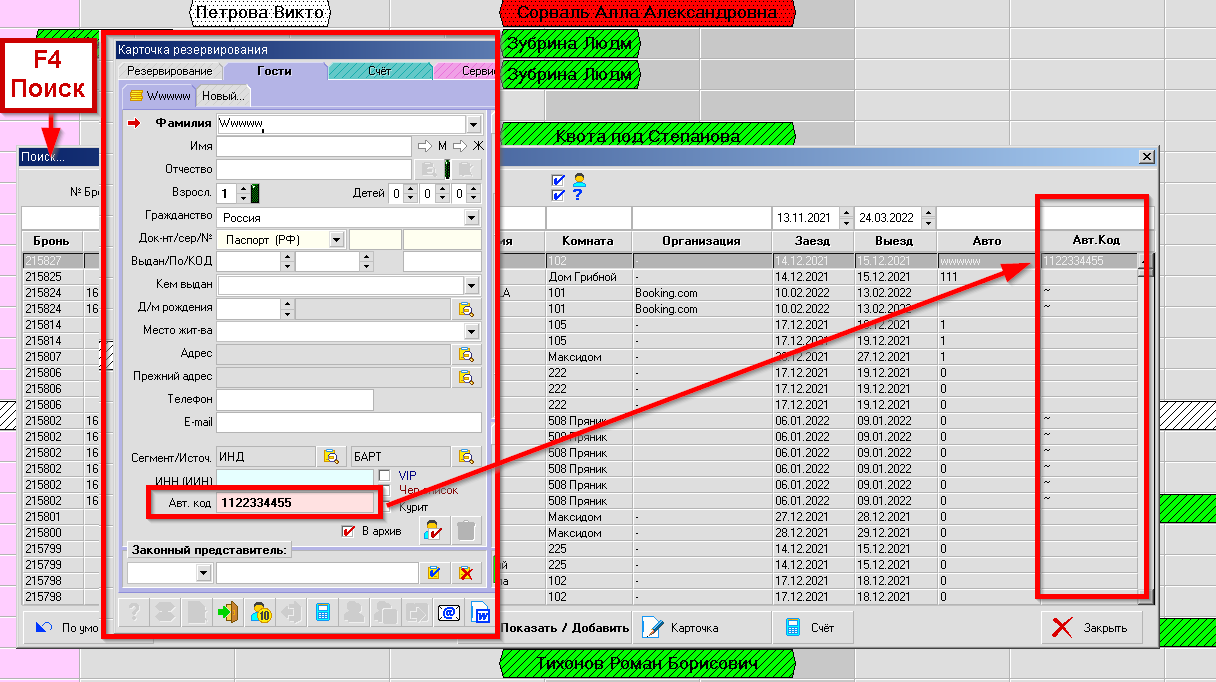This screenshot has width=1216, height=682.
Task: Click the email @ icon in card toolbar
Action: (448, 612)
